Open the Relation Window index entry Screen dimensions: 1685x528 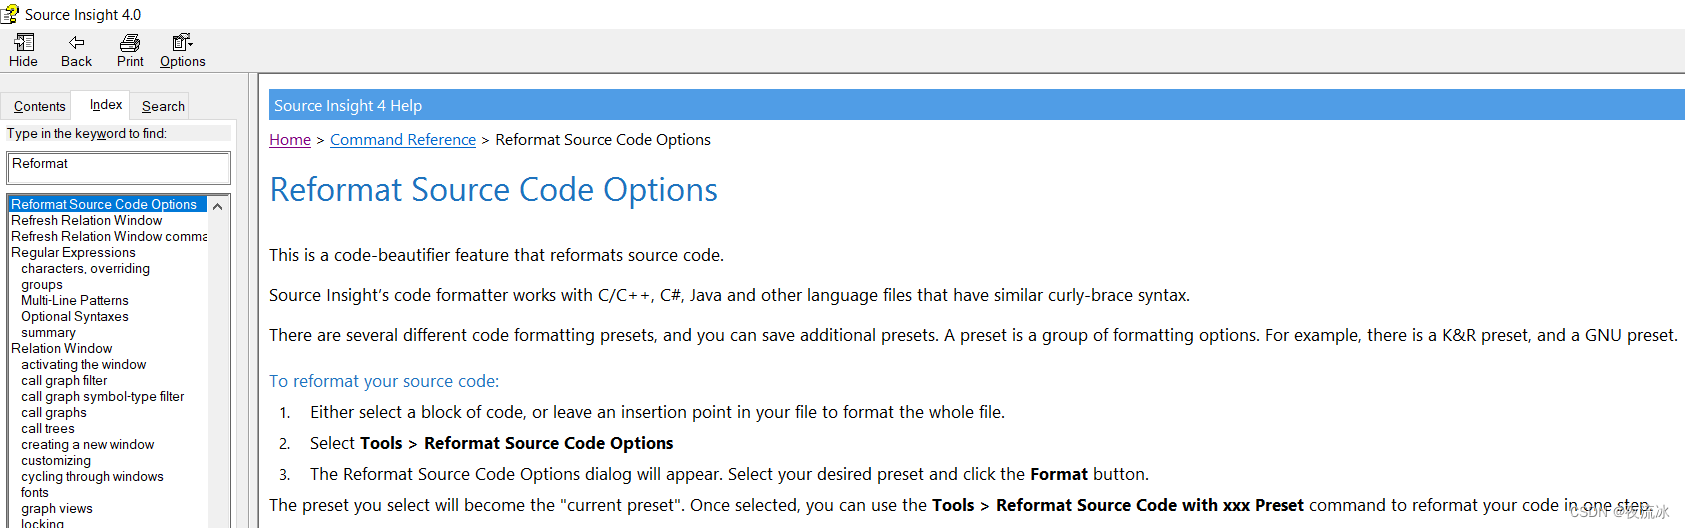point(62,348)
